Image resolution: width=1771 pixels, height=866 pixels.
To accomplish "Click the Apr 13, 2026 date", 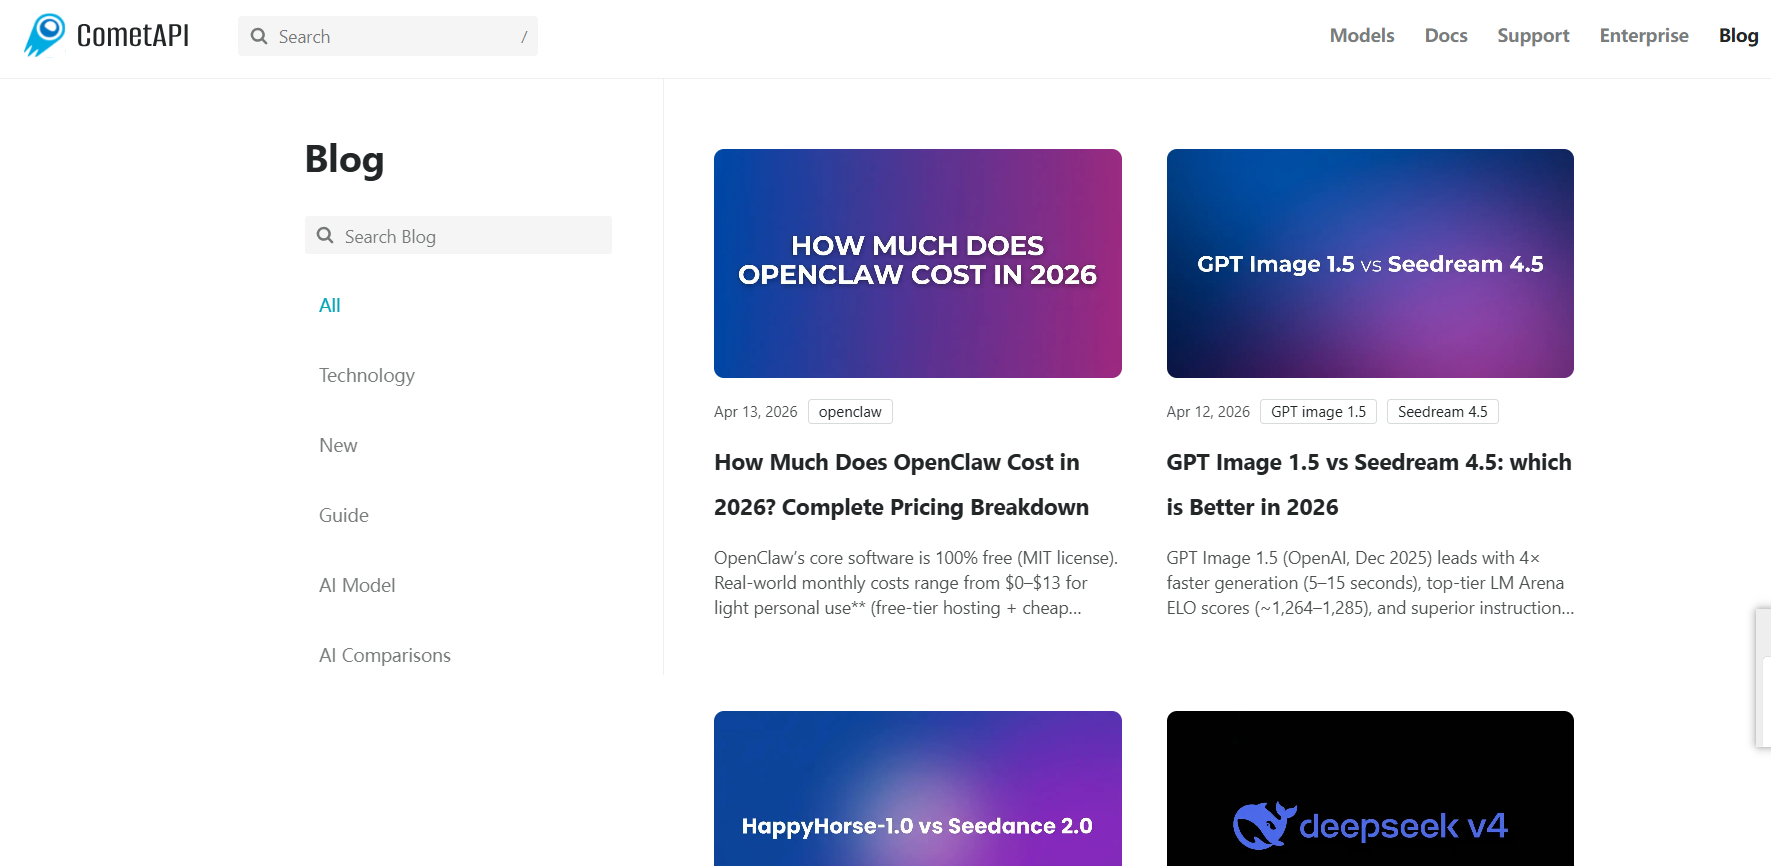I will click(x=756, y=412).
